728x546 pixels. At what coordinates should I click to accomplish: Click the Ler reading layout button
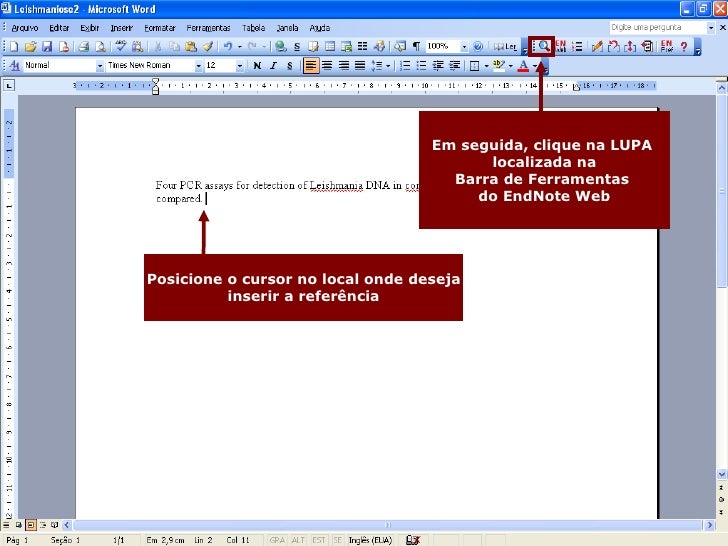coord(505,46)
